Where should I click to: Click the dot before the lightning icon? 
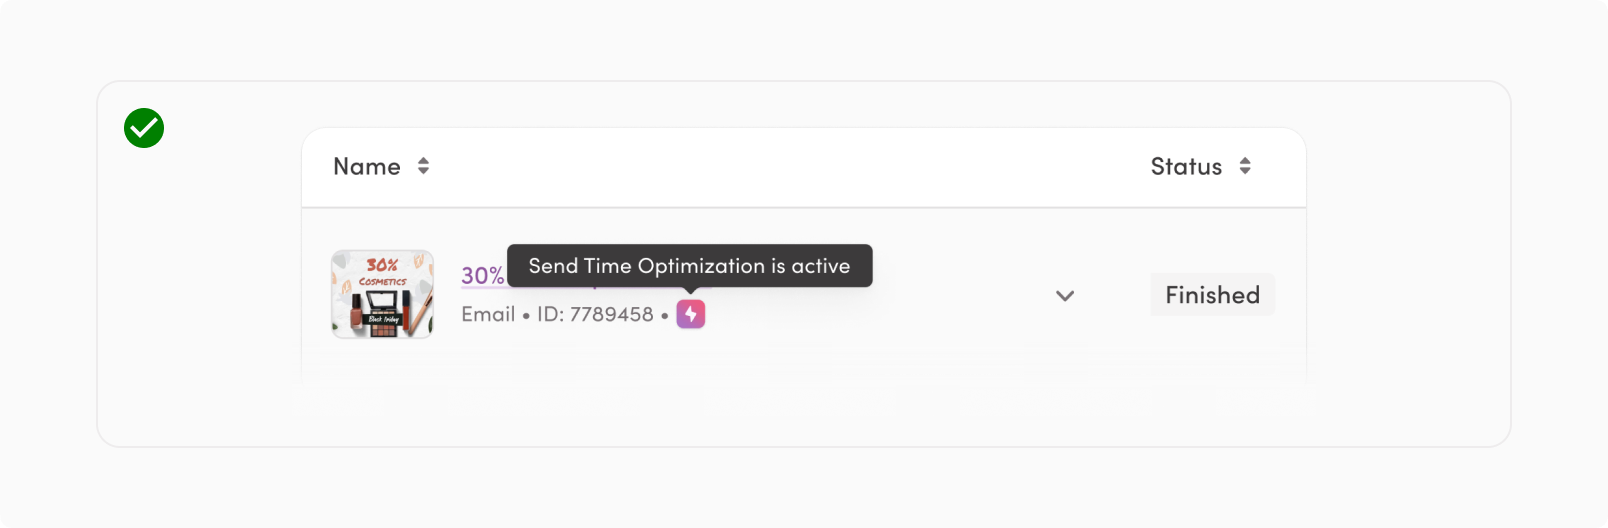click(x=664, y=316)
